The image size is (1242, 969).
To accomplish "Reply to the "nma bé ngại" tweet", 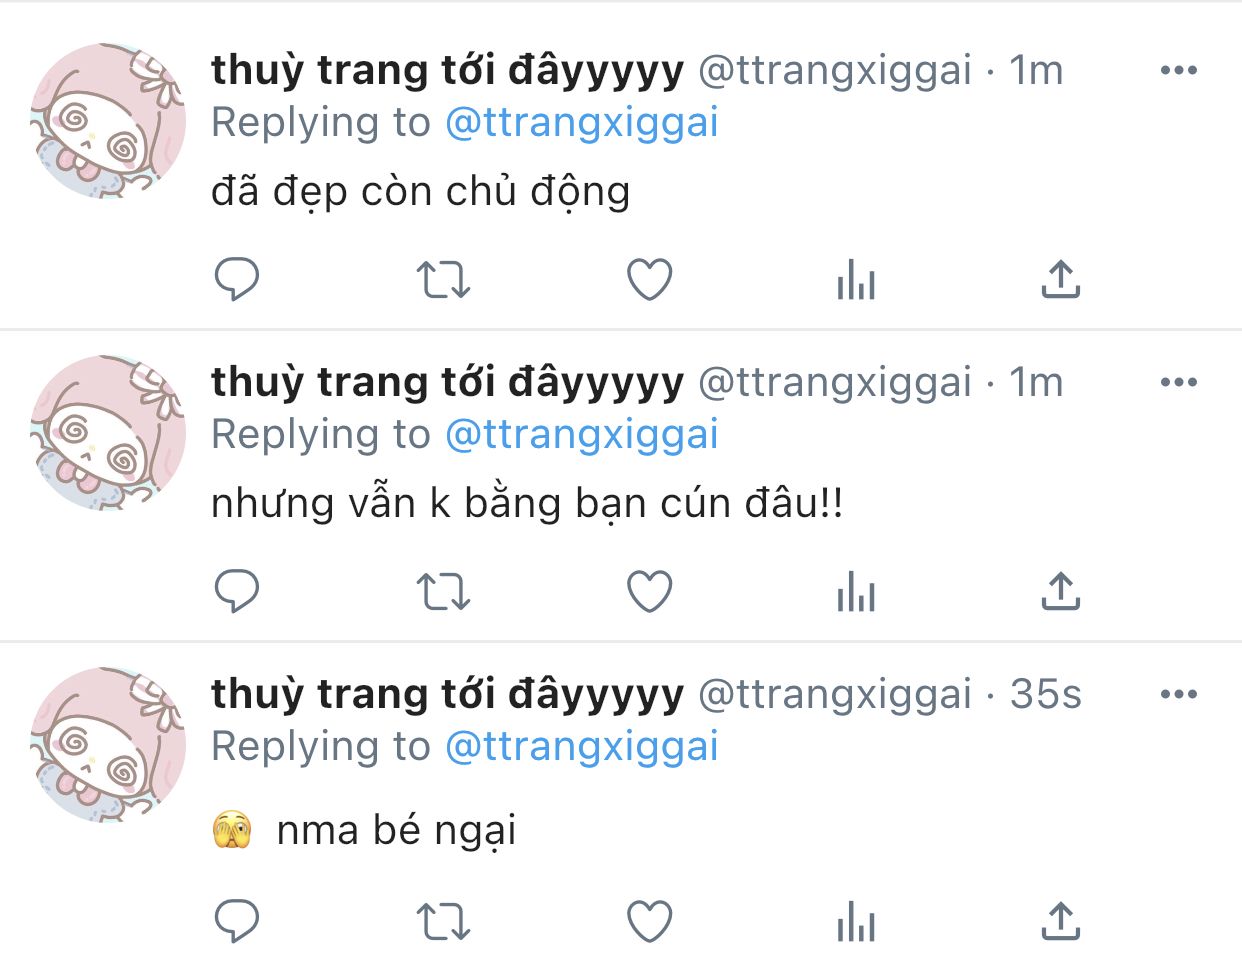I will tap(237, 921).
